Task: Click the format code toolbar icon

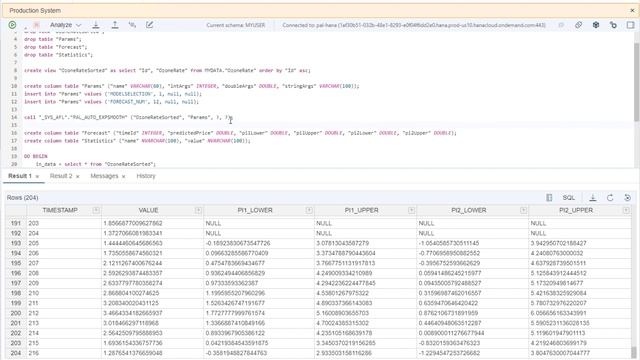Action: click(x=132, y=25)
